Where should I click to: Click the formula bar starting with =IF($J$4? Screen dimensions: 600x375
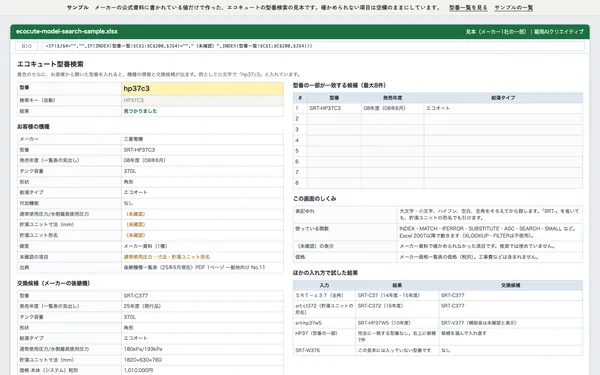point(313,46)
